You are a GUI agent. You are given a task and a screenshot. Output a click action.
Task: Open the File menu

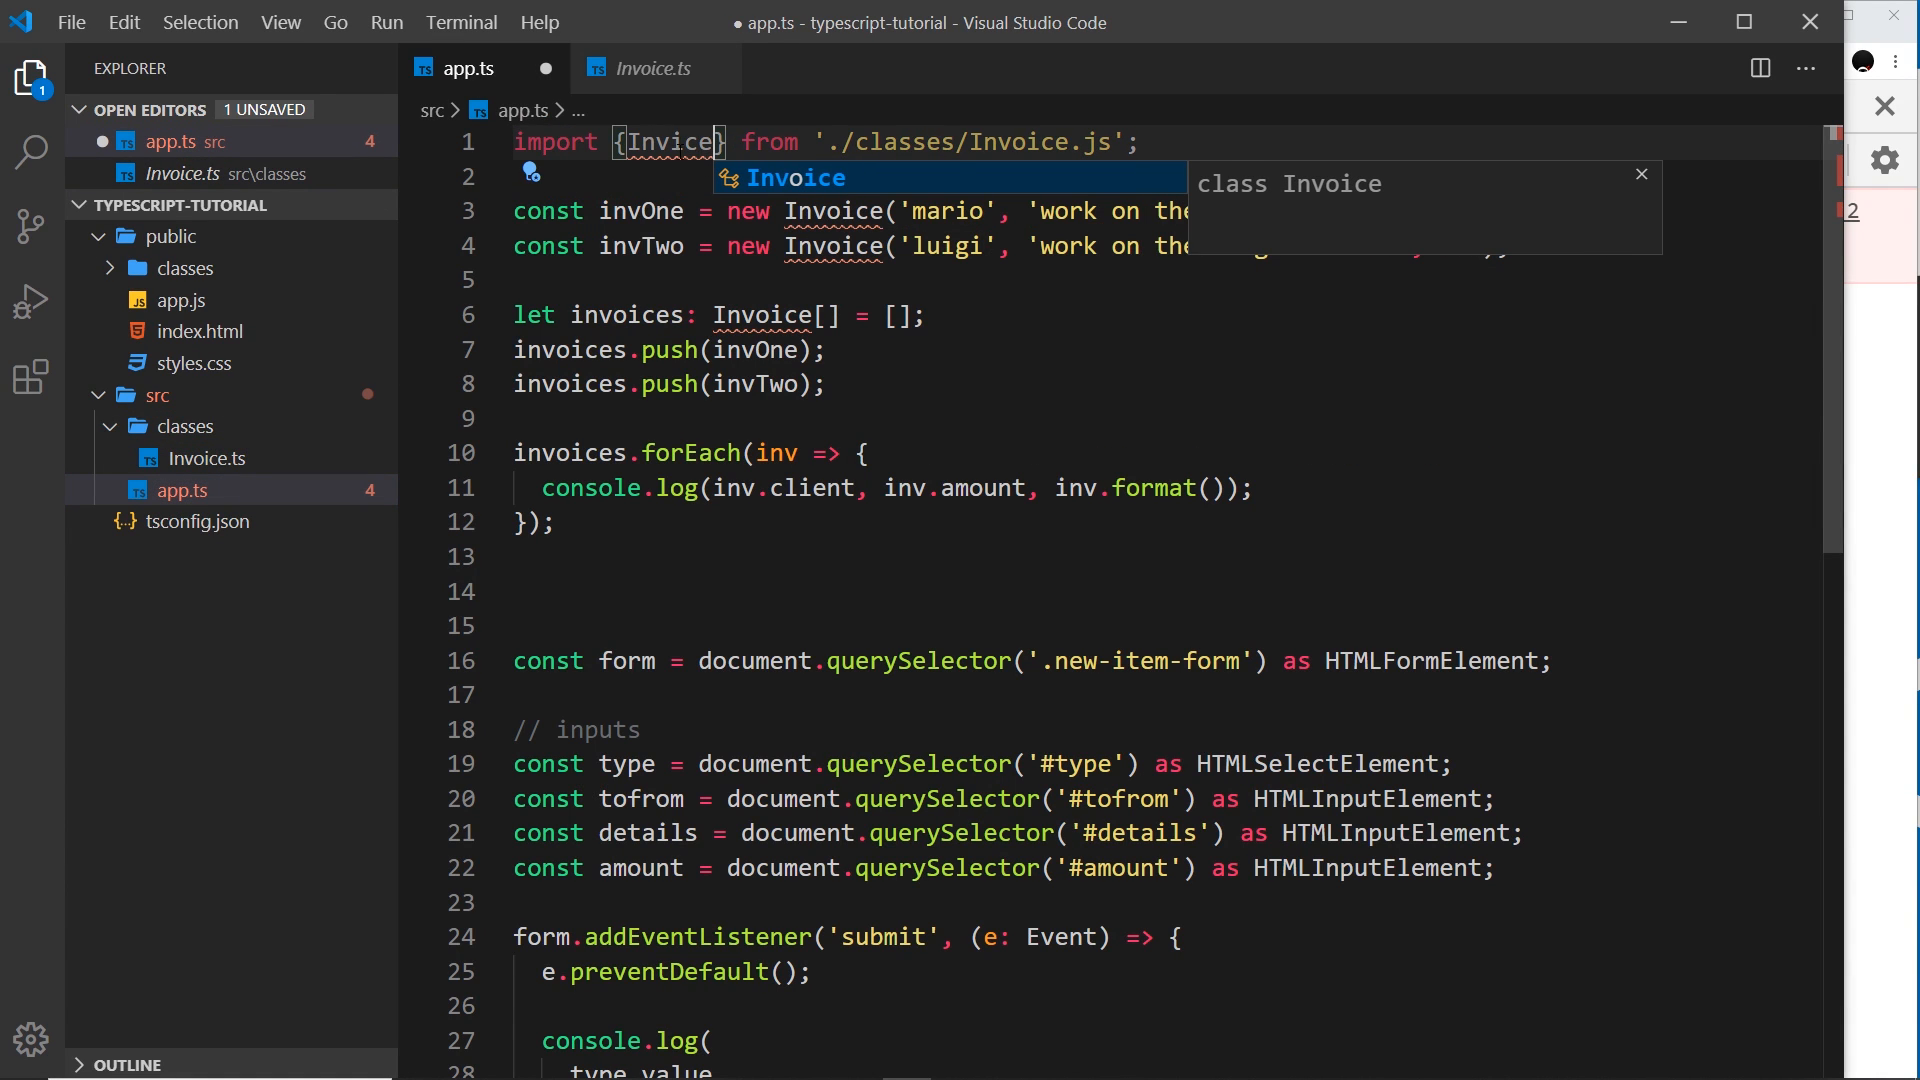[x=71, y=22]
